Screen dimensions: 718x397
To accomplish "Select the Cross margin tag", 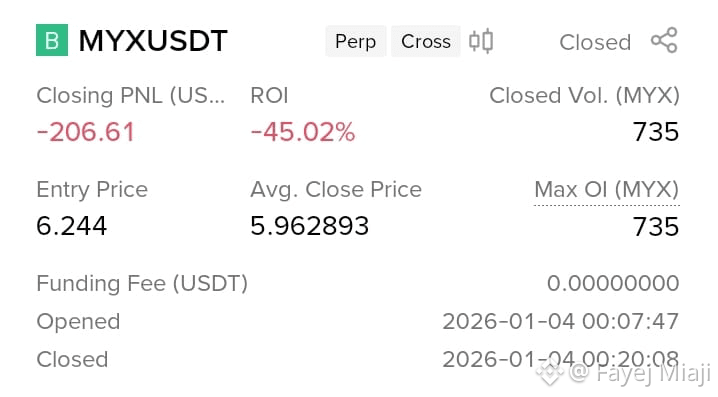I will tap(426, 41).
